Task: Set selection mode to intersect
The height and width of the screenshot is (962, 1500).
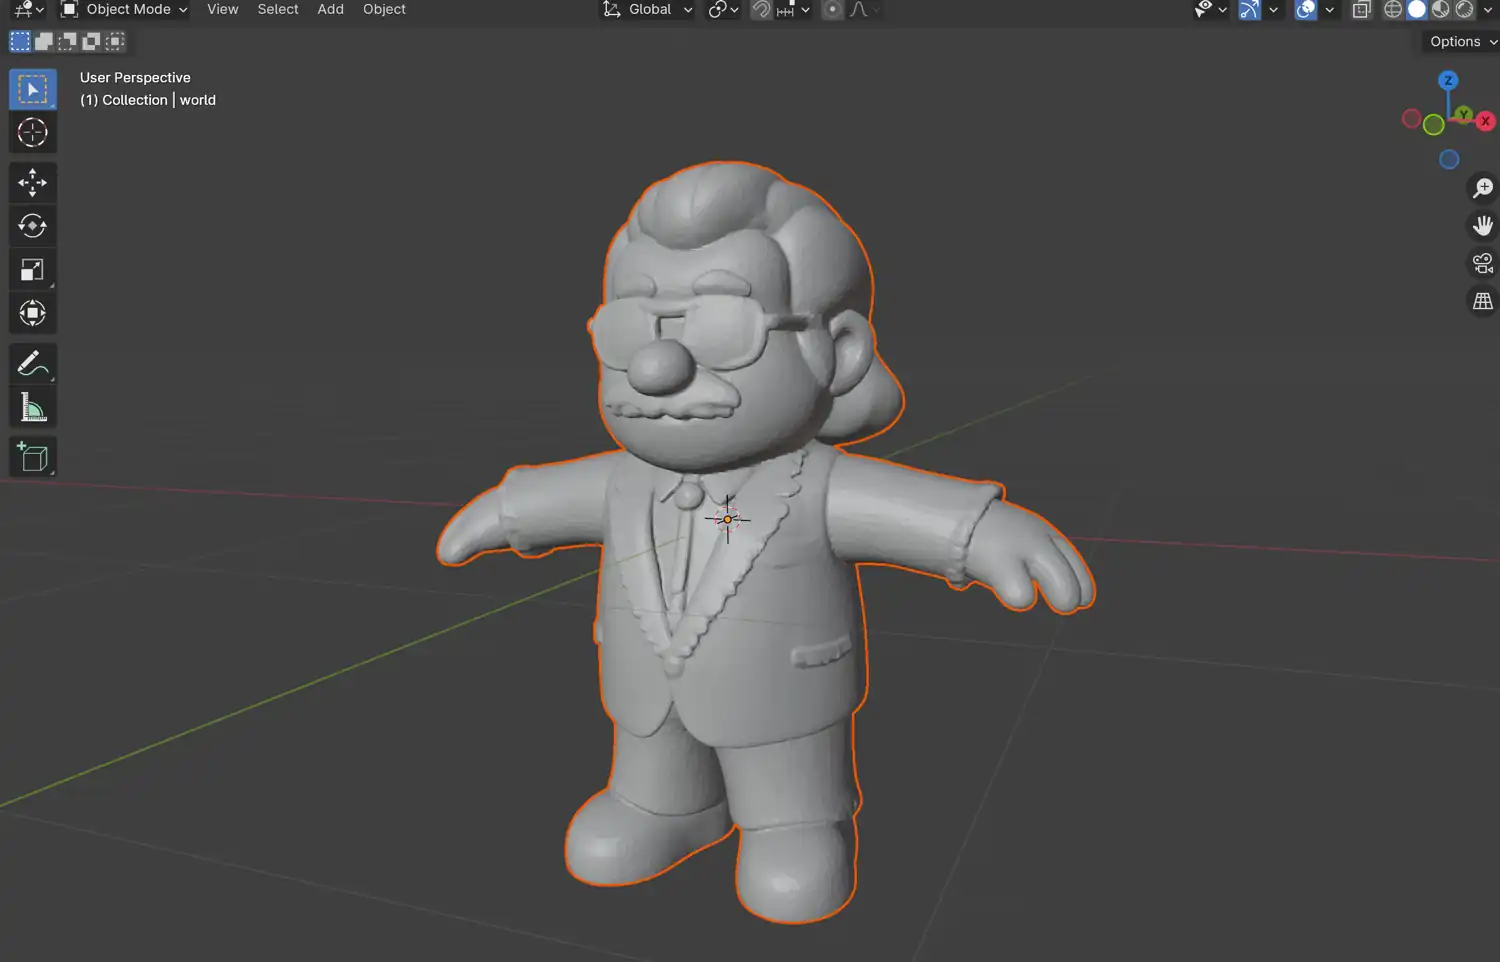Action: (116, 42)
